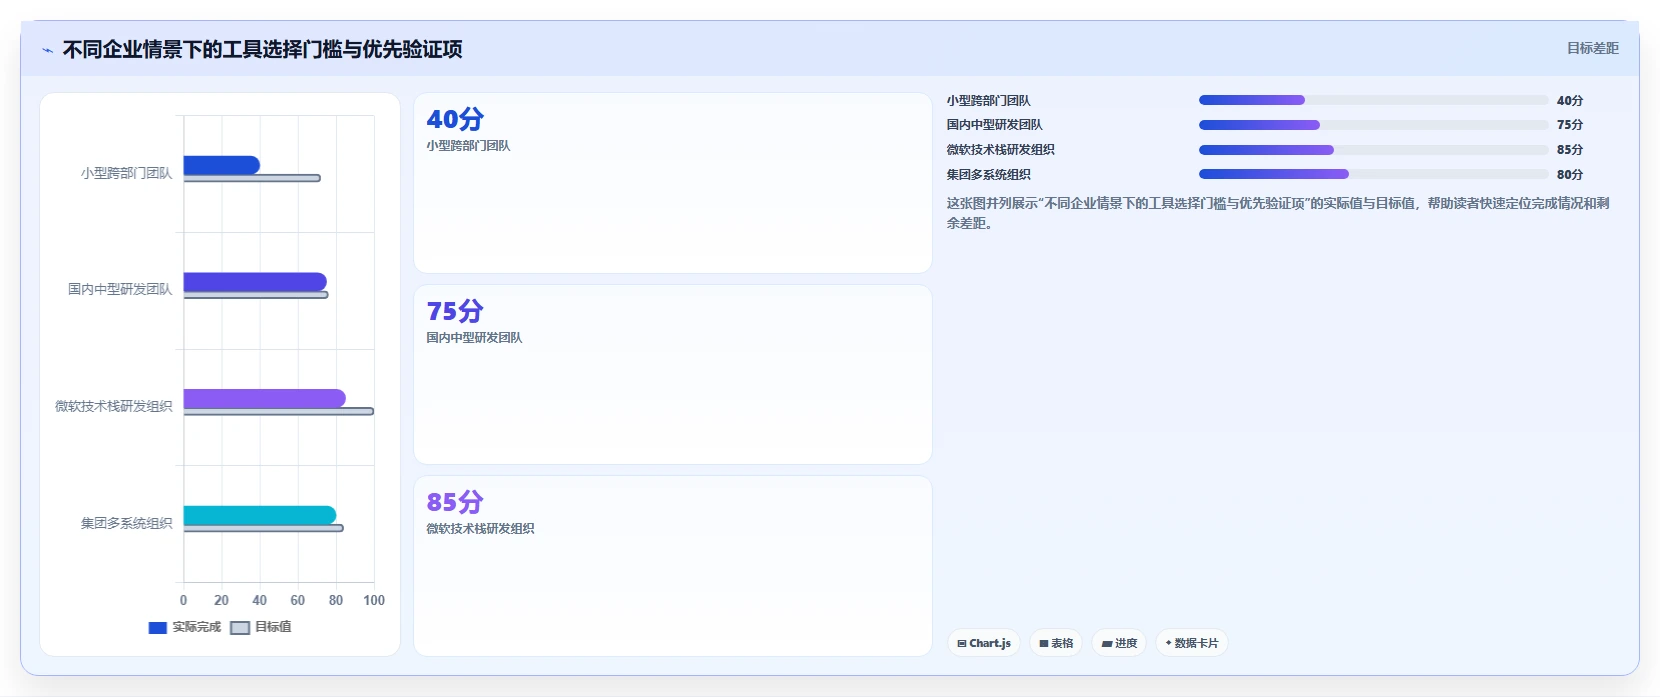
Task: Click the 小型跨部门团队 chart axis label
Action: [126, 173]
